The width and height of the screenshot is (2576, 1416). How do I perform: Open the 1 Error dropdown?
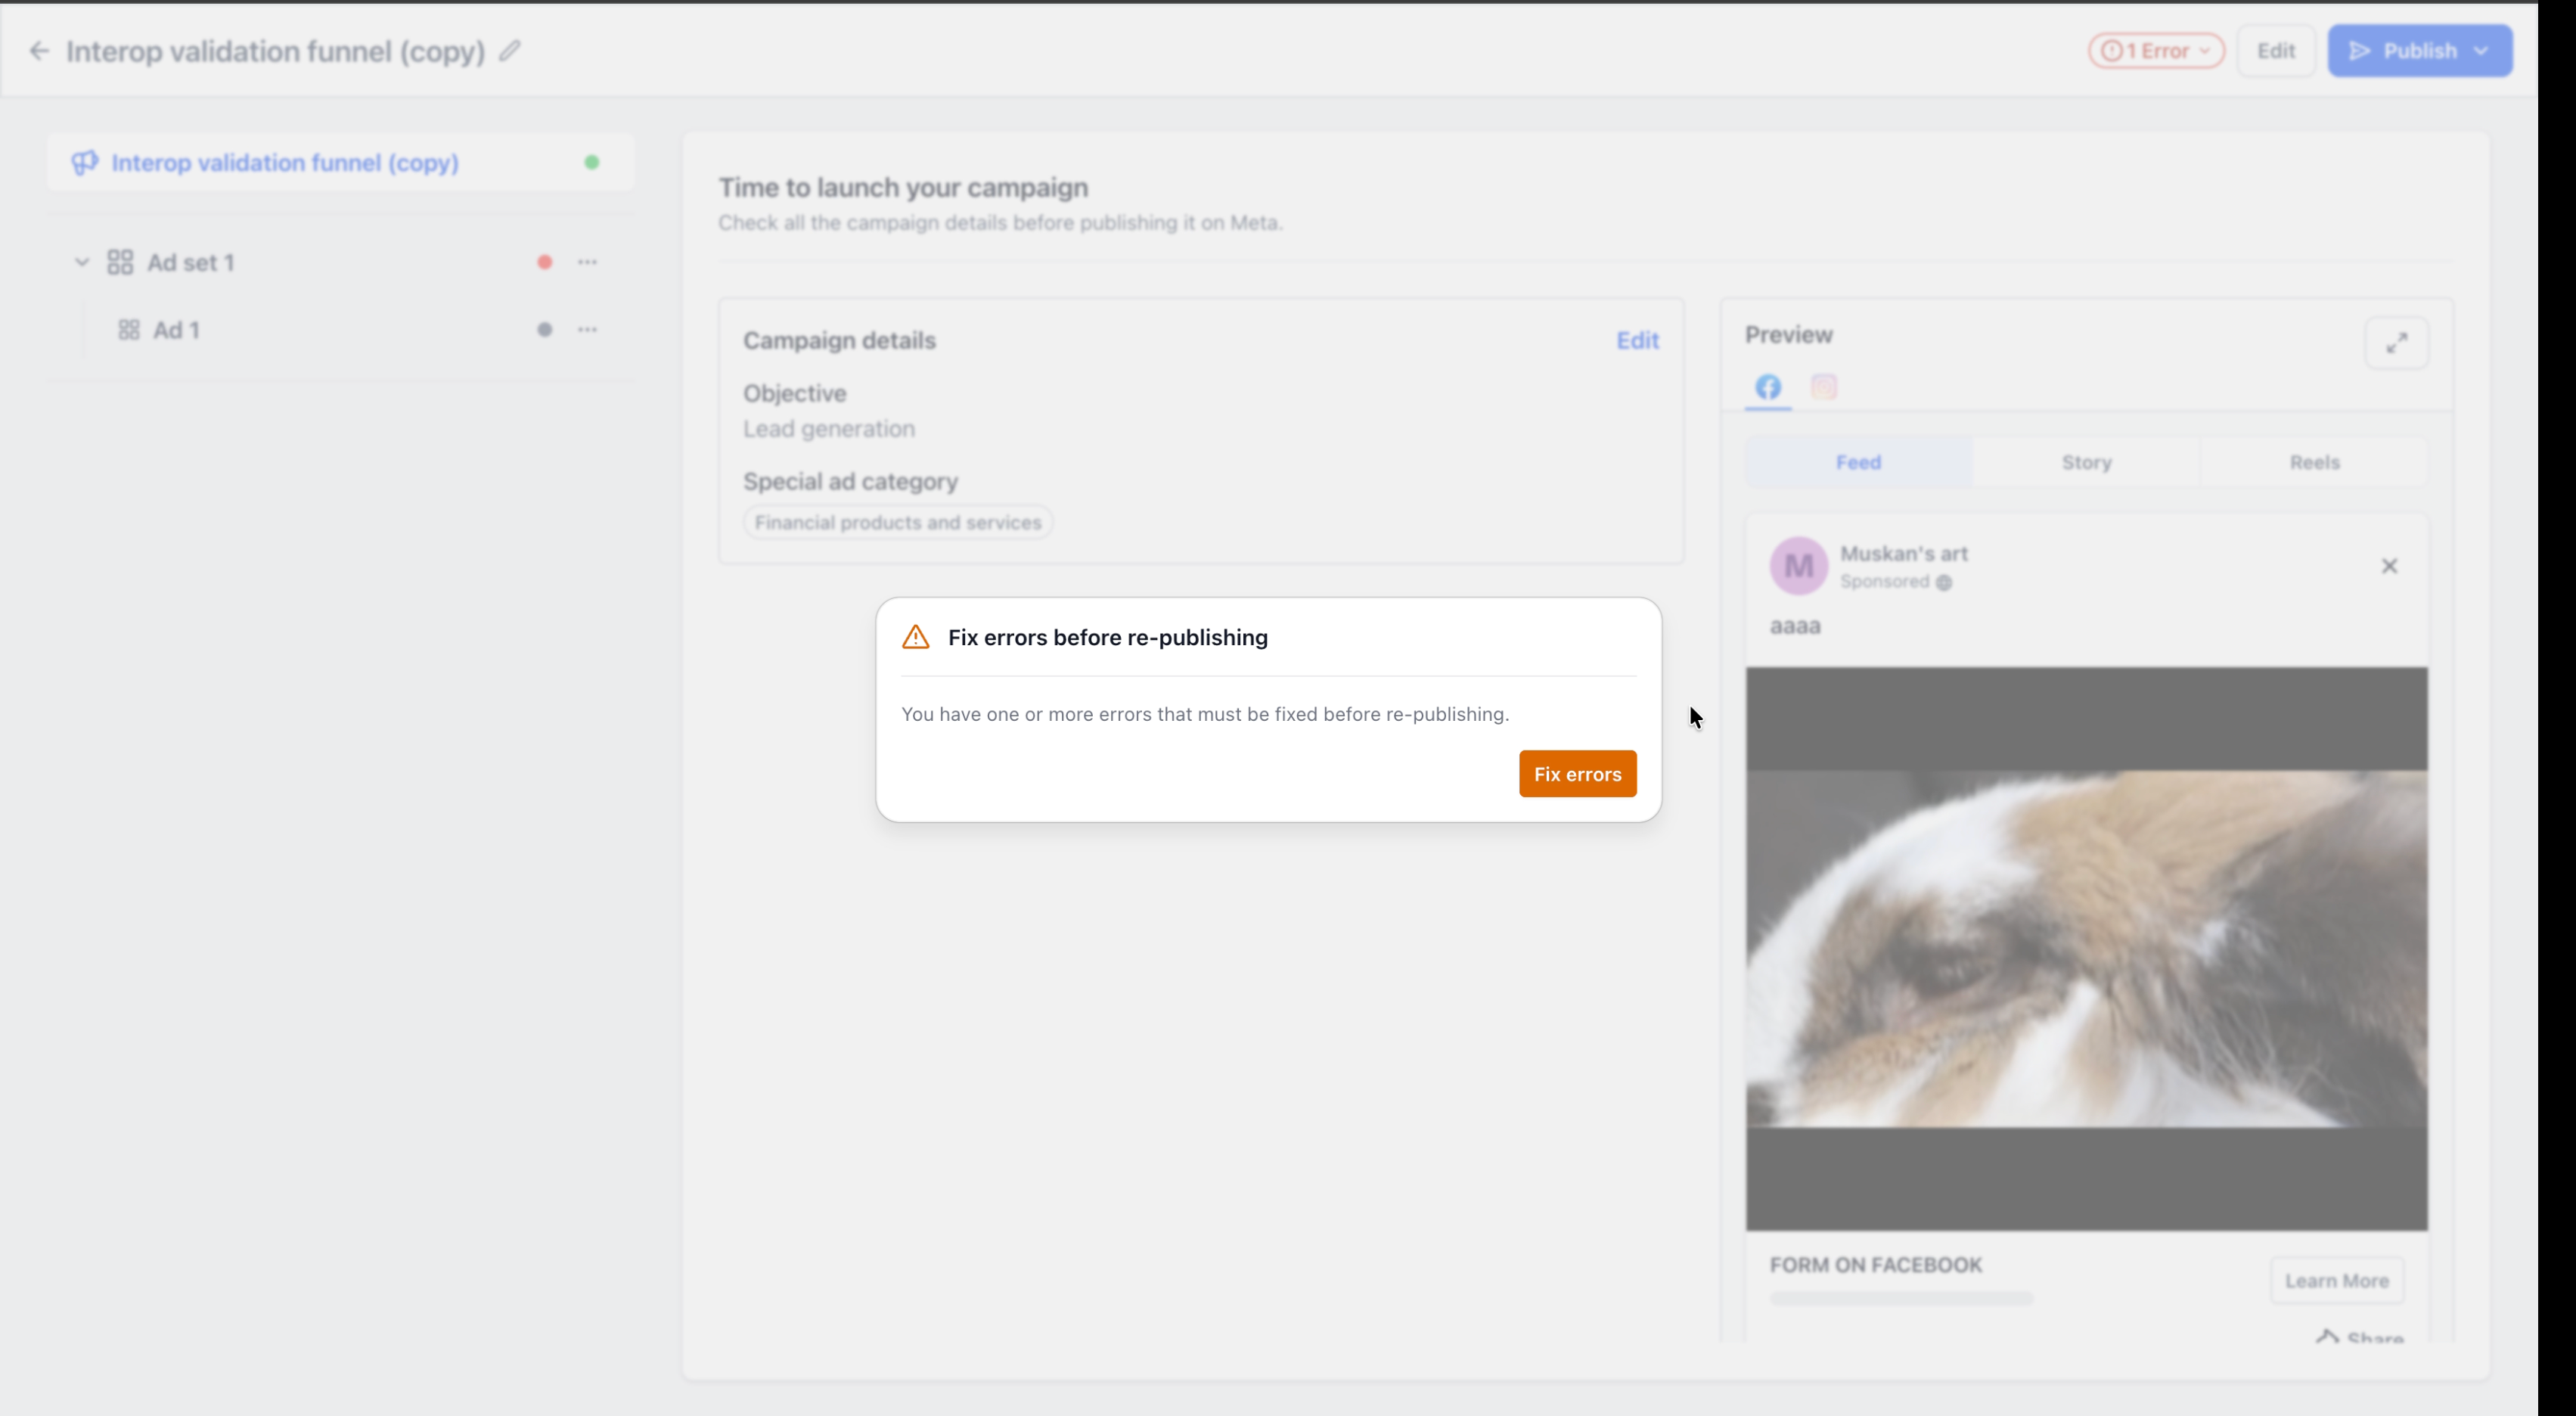coord(2155,51)
